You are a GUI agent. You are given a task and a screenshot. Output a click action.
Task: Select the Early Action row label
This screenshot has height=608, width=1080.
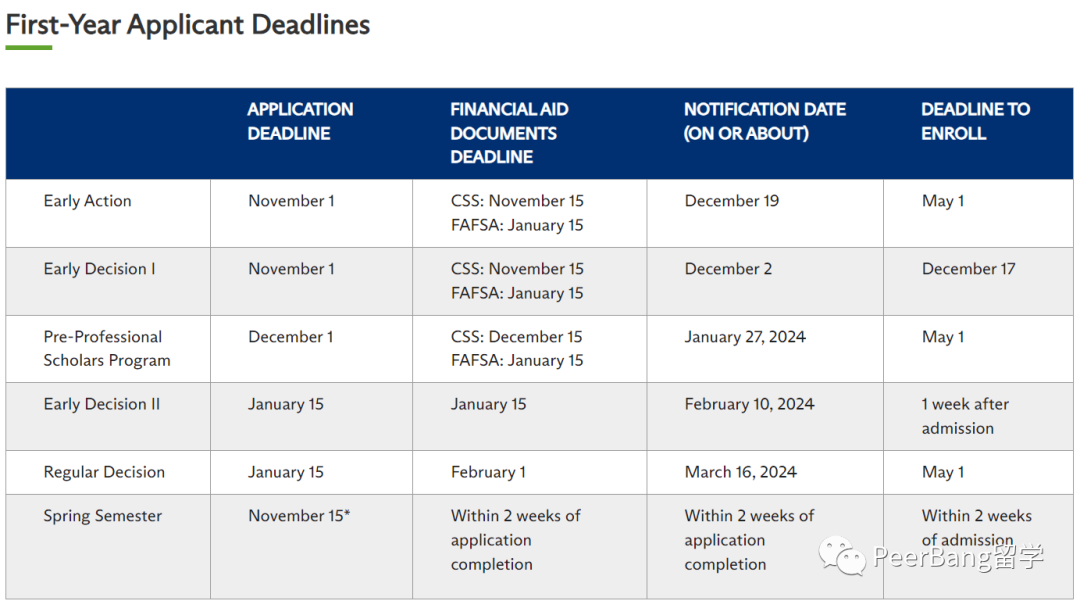tap(87, 201)
